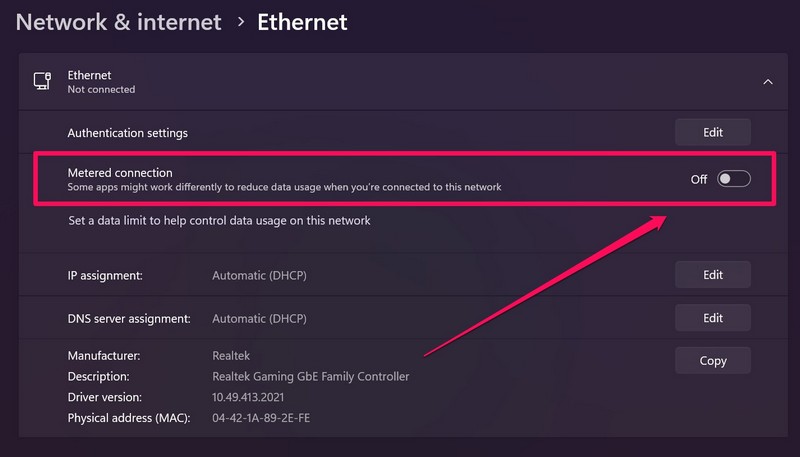Viewport: 800px width, 457px height.
Task: Click the 'Not connected' status text
Action: (x=101, y=90)
